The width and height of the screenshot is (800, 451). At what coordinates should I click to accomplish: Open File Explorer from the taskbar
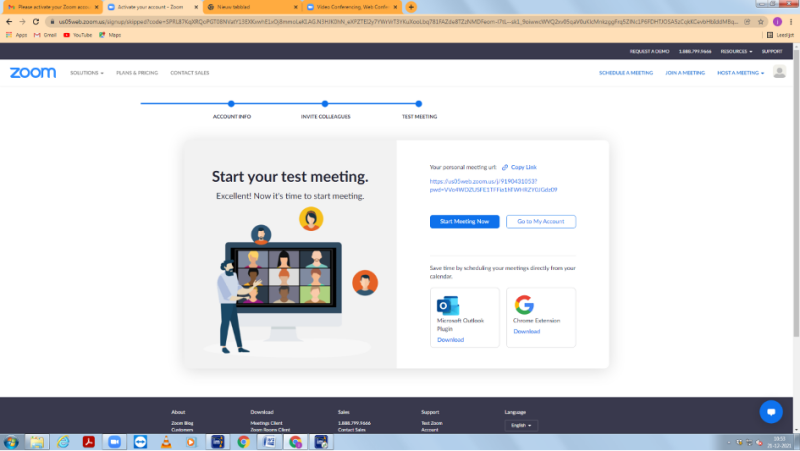[x=37, y=442]
